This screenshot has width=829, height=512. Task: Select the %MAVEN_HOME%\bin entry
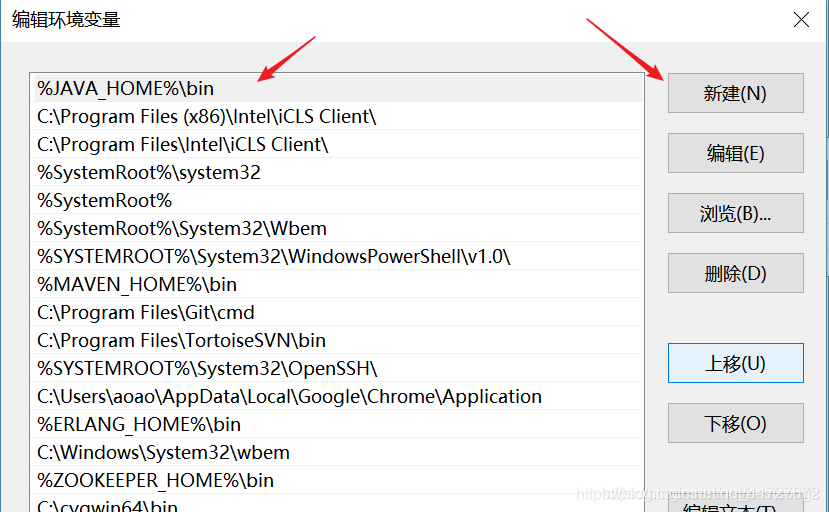(337, 285)
